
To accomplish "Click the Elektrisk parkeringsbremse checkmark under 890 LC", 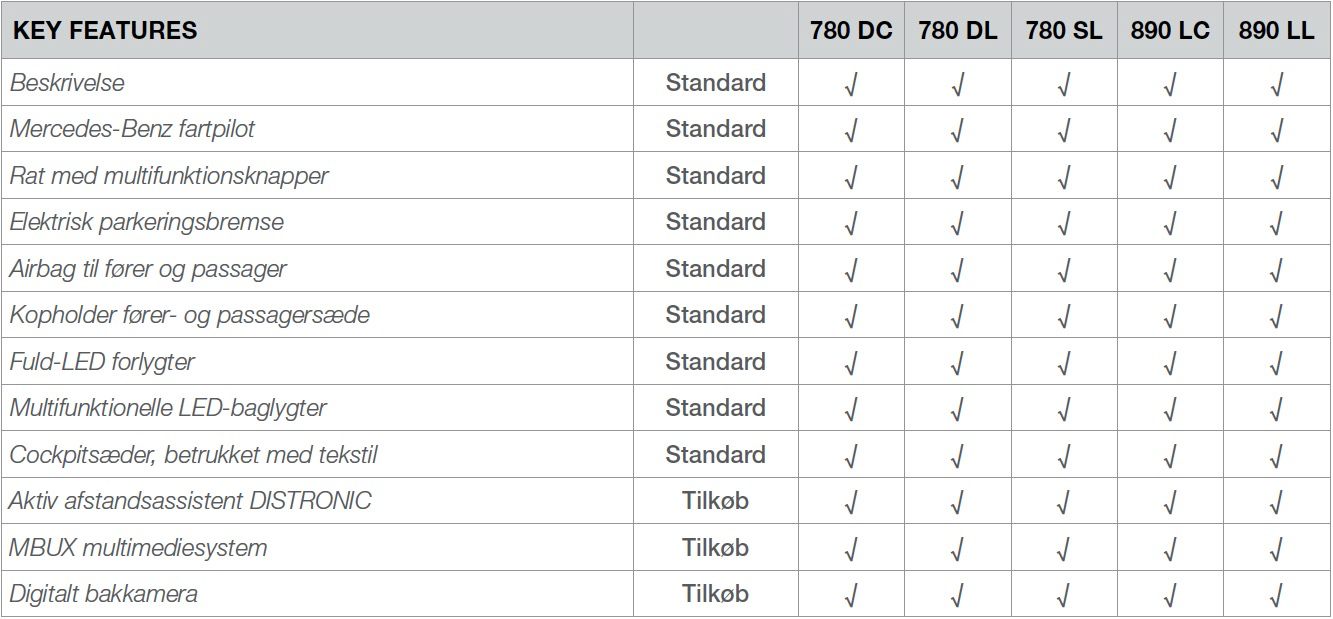I will [1170, 224].
